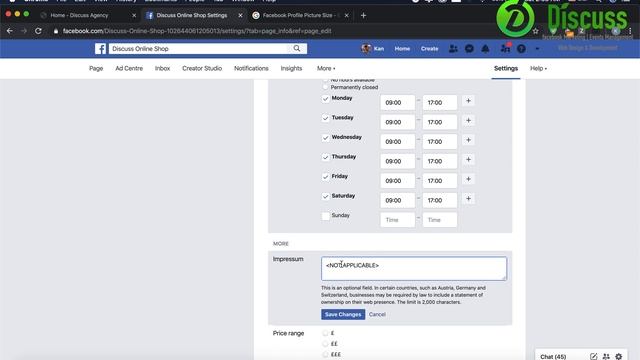Uncheck the Friday checkbox
The image size is (640, 360).
point(325,177)
